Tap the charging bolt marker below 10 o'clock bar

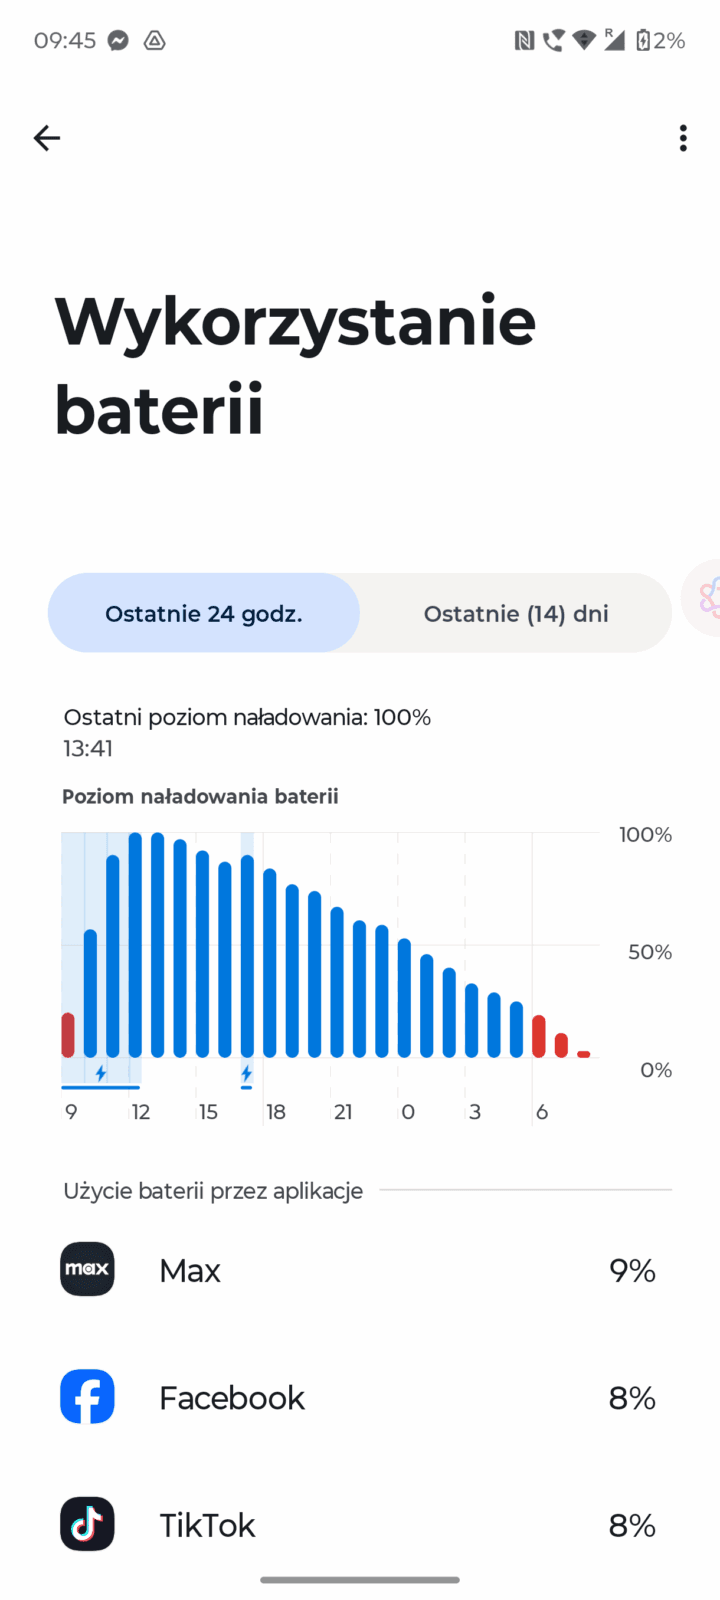click(x=101, y=1074)
